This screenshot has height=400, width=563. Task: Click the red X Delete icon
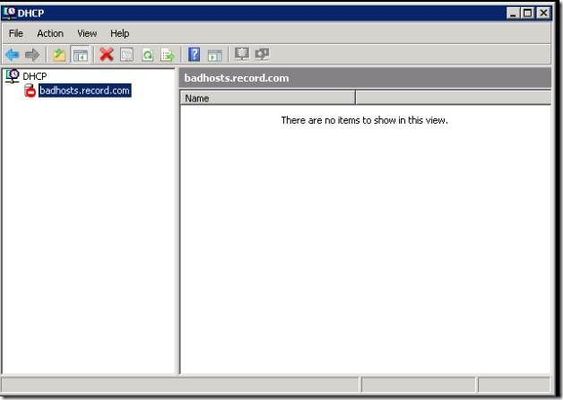(107, 55)
